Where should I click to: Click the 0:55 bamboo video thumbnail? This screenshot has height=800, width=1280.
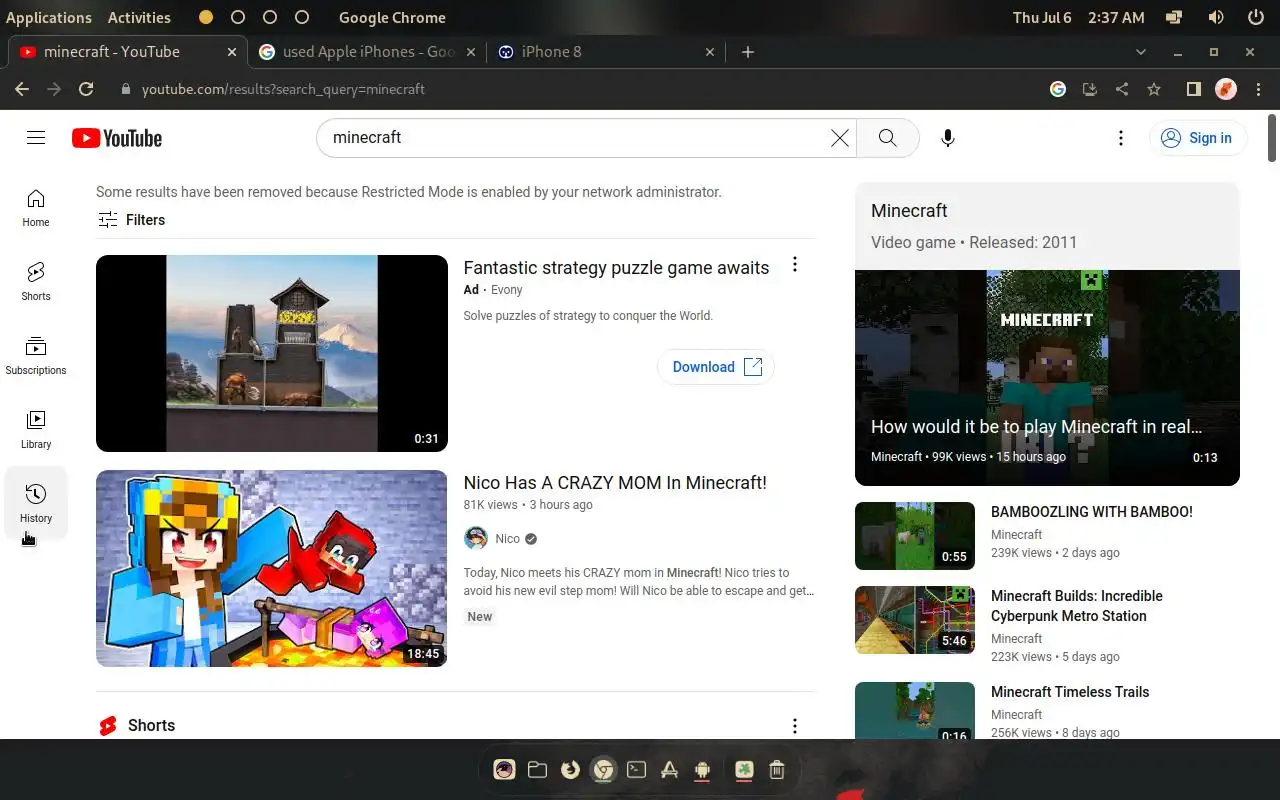point(915,536)
